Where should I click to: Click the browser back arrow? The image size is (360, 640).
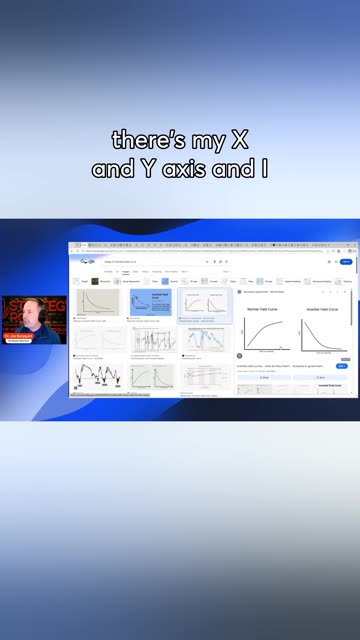[72, 251]
